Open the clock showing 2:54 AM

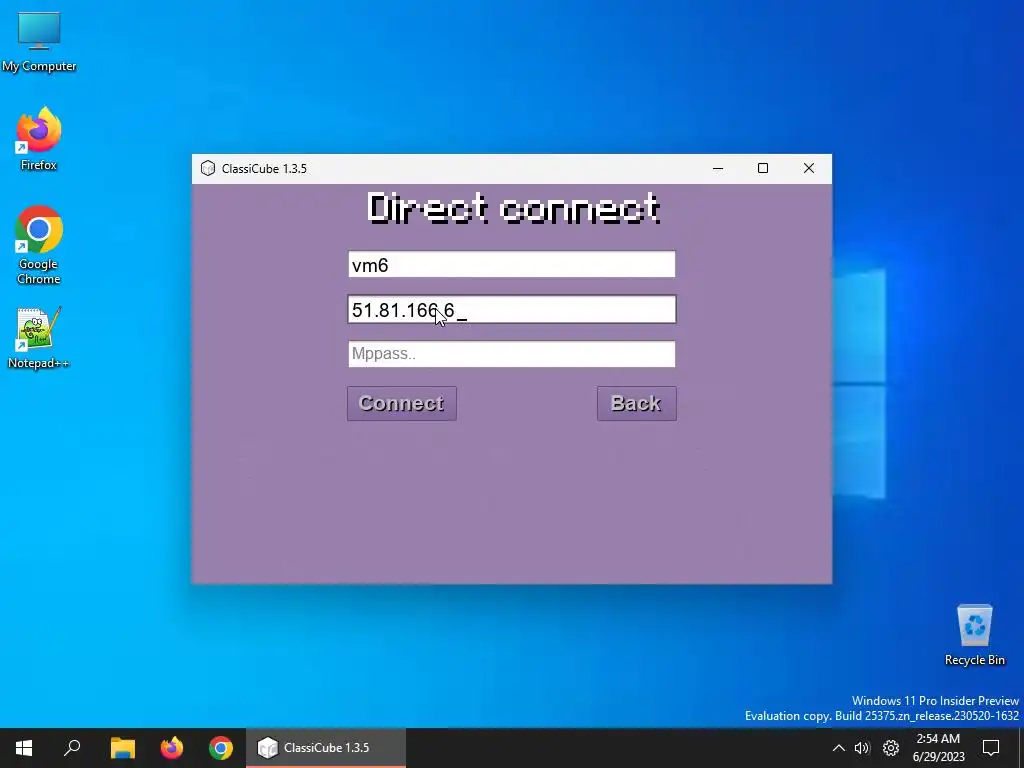coord(938,748)
